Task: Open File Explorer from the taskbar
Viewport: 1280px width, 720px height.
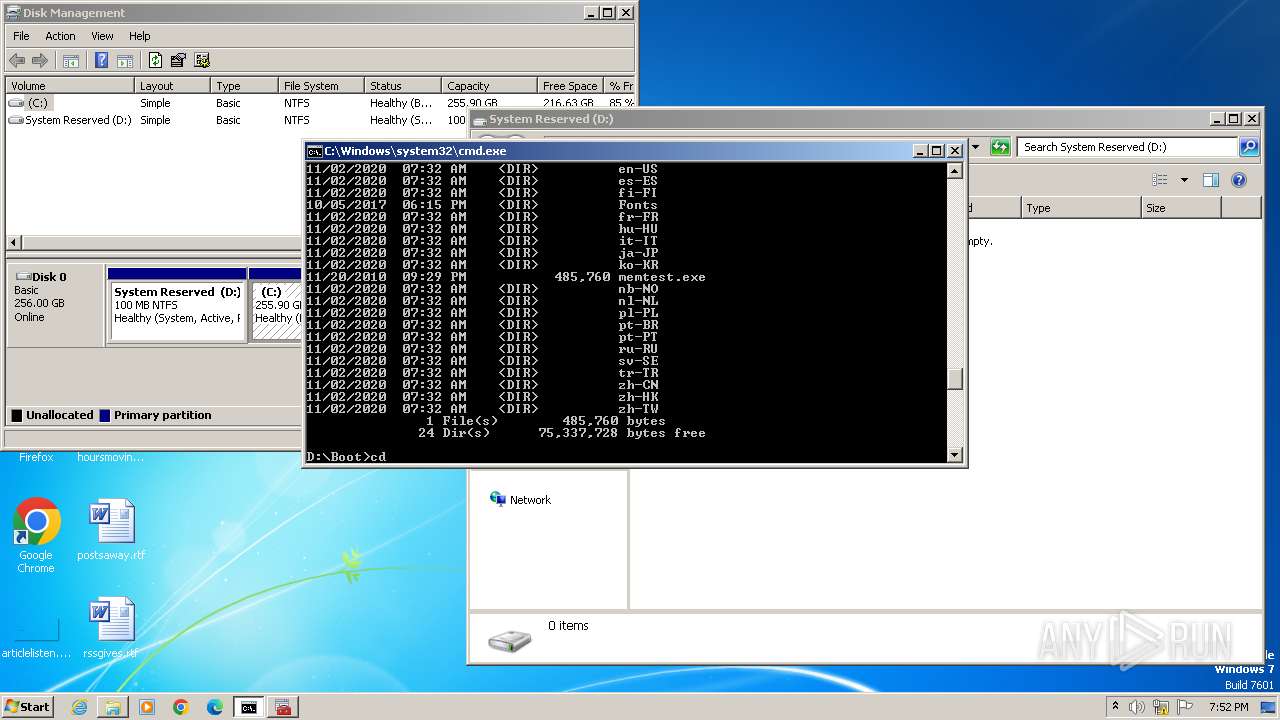Action: click(113, 707)
